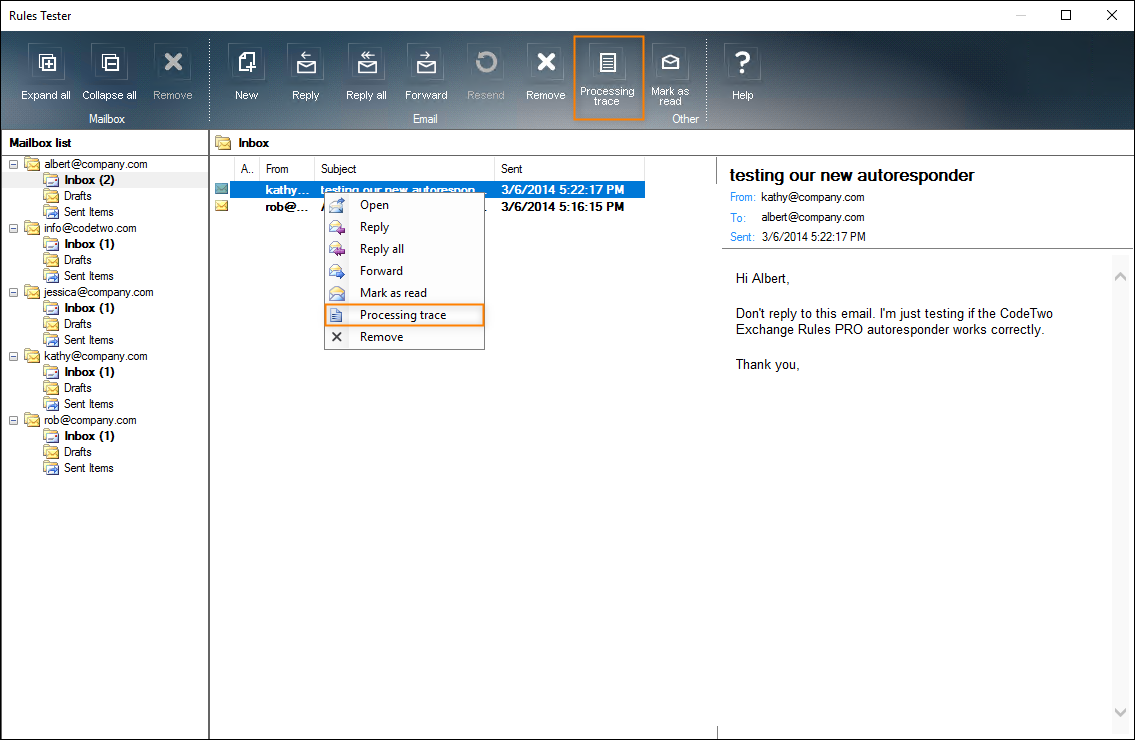Open albert's Drafts folder
The height and width of the screenshot is (740, 1135).
point(77,196)
